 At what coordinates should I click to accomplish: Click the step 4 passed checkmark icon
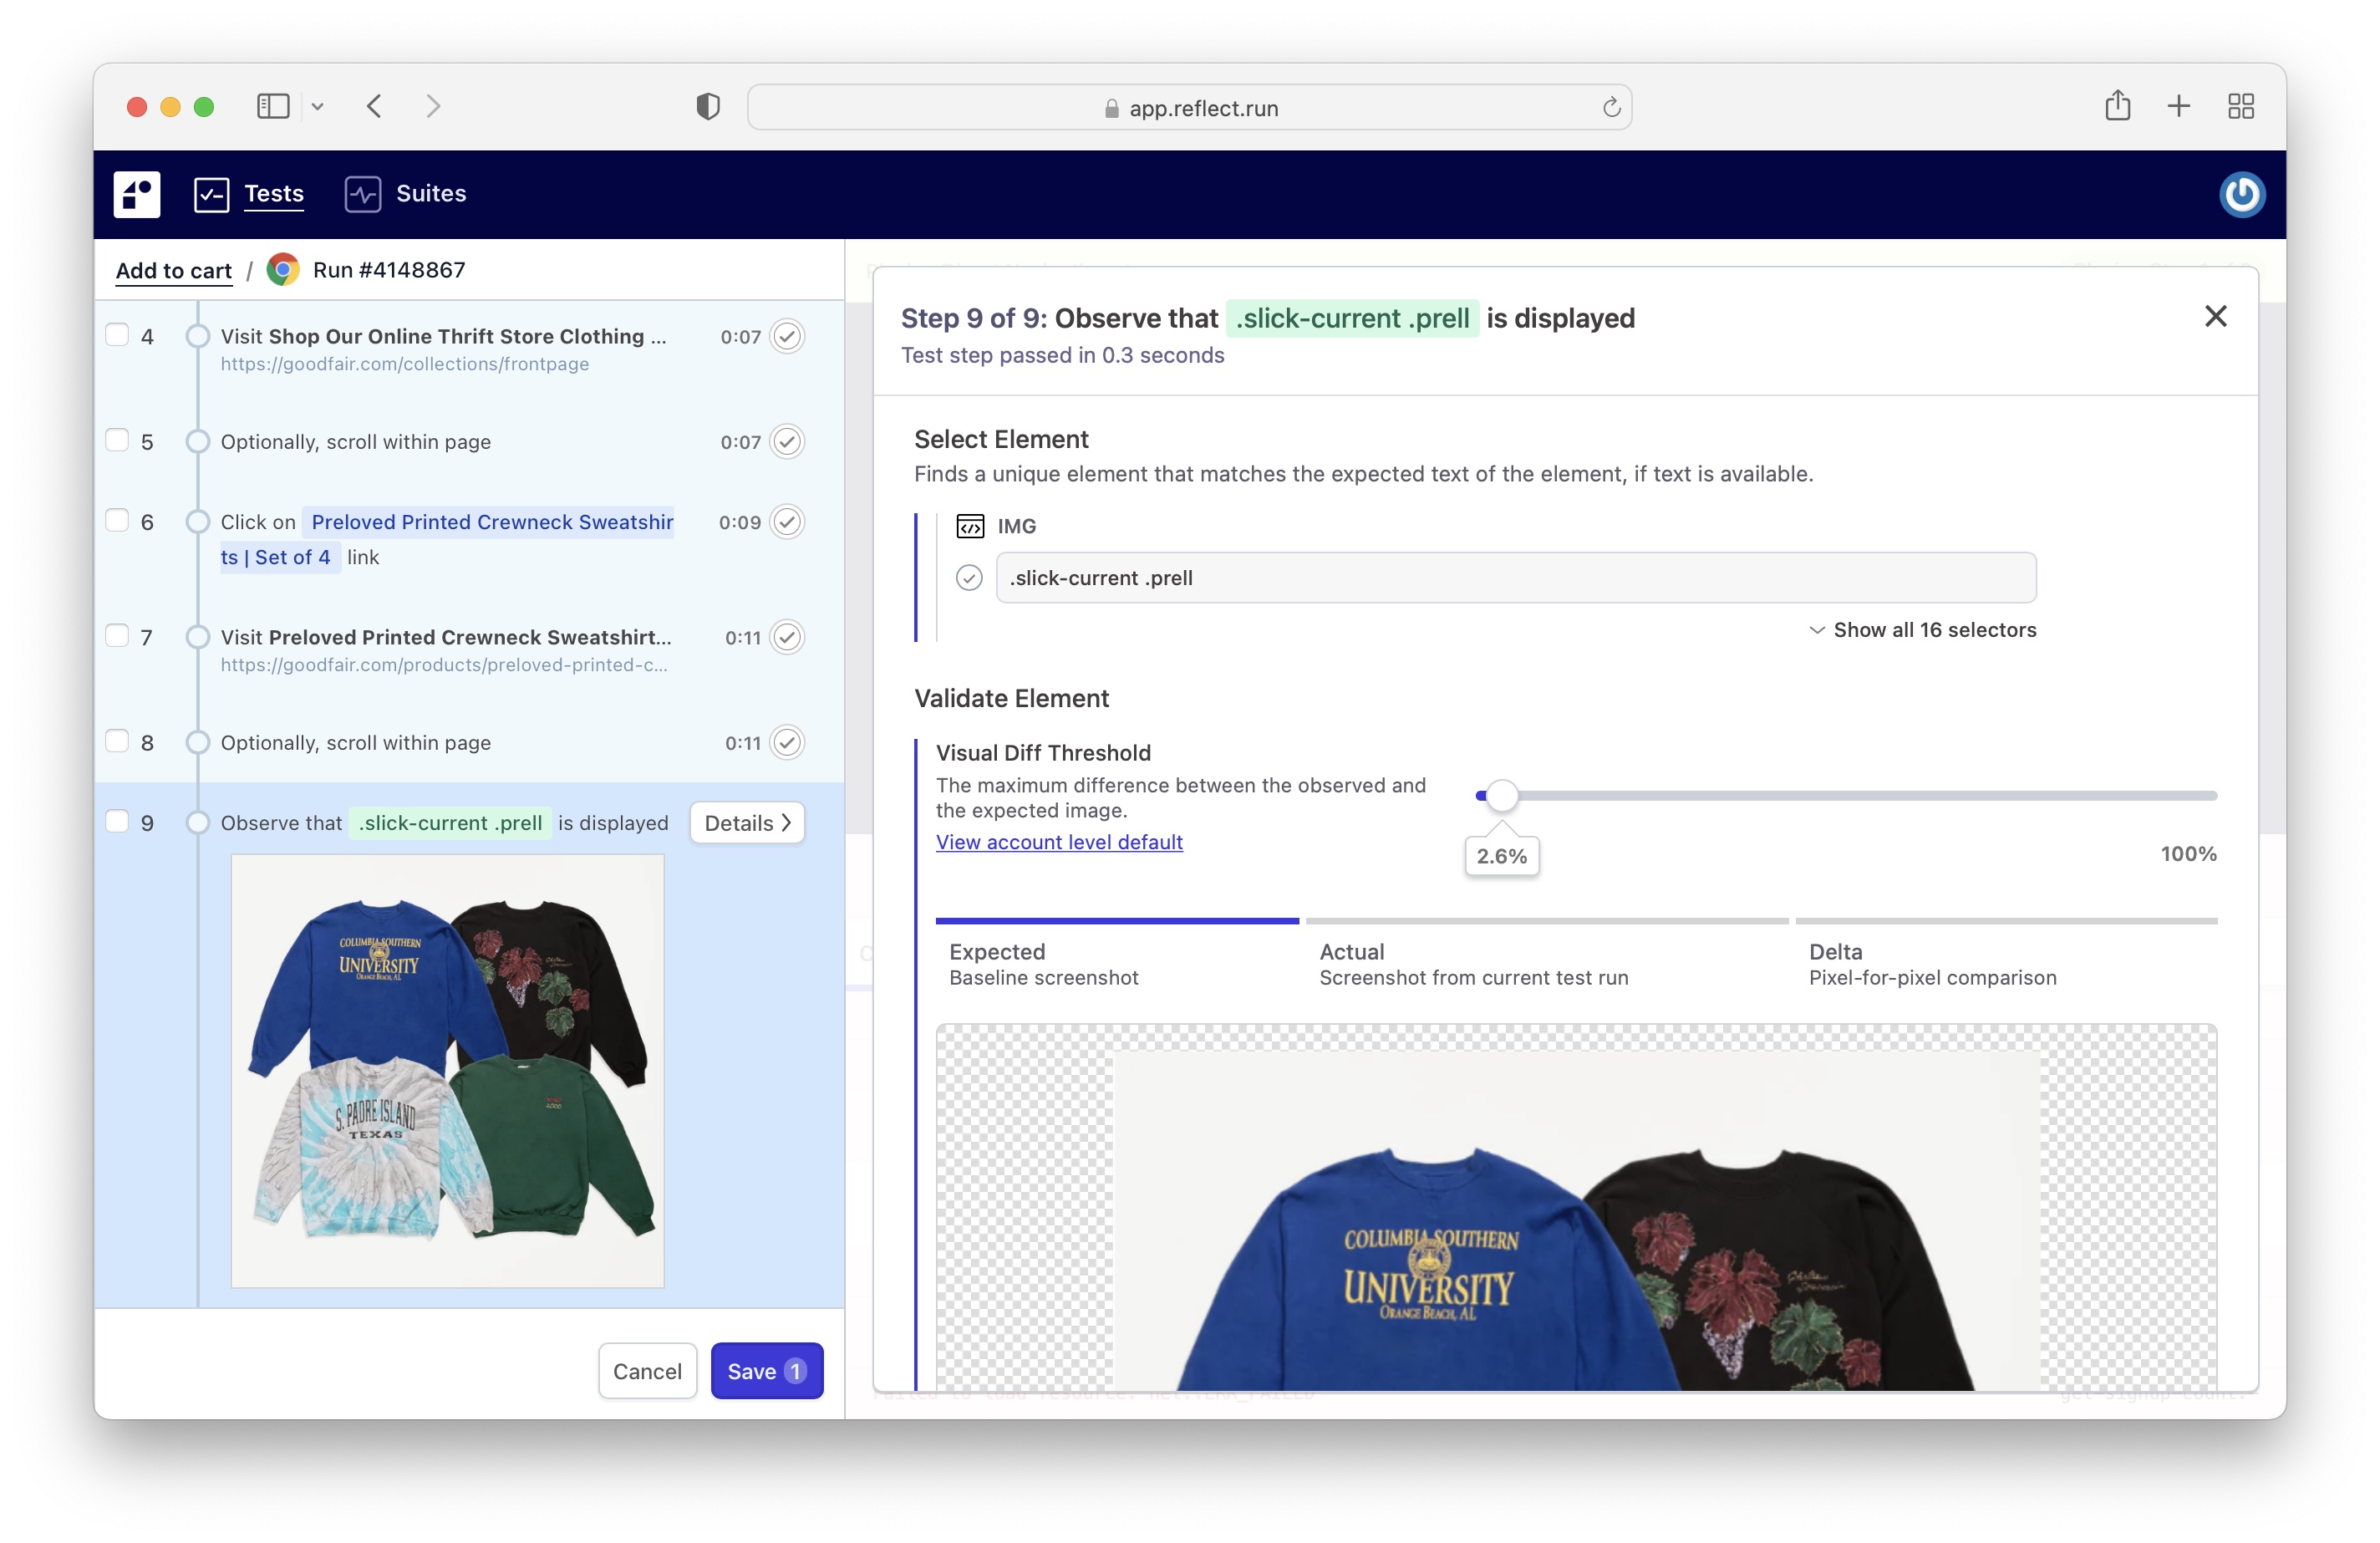point(787,337)
